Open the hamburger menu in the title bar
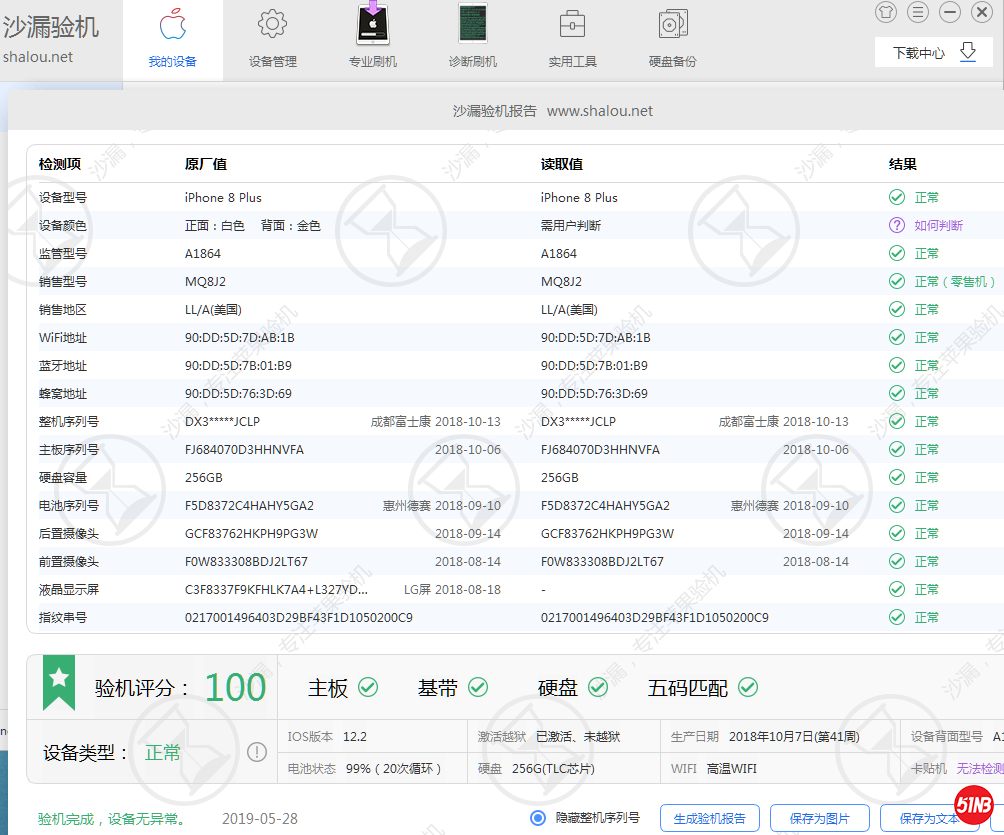The width and height of the screenshot is (1004, 835). click(x=917, y=13)
